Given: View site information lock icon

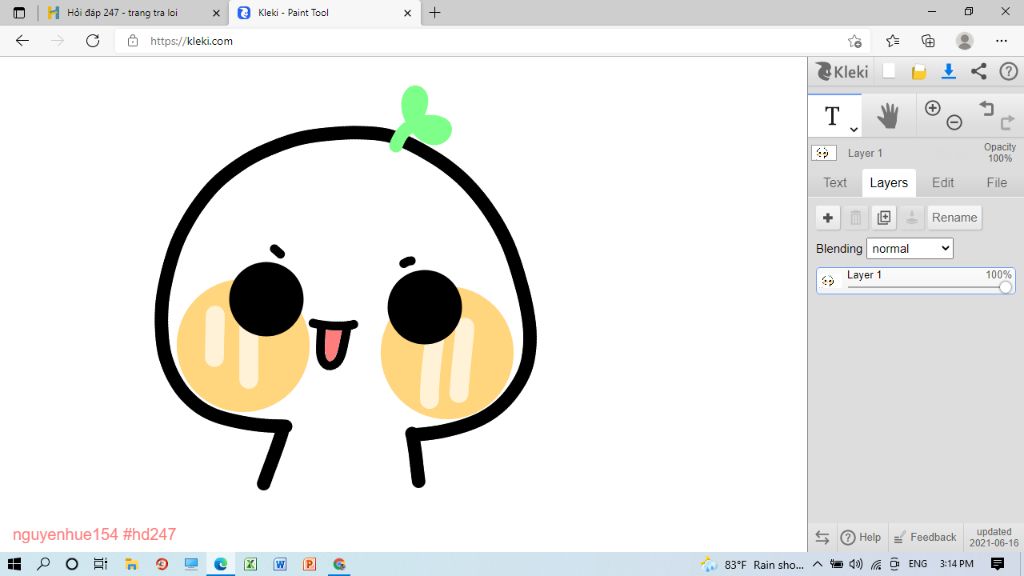Looking at the screenshot, I should point(133,40).
